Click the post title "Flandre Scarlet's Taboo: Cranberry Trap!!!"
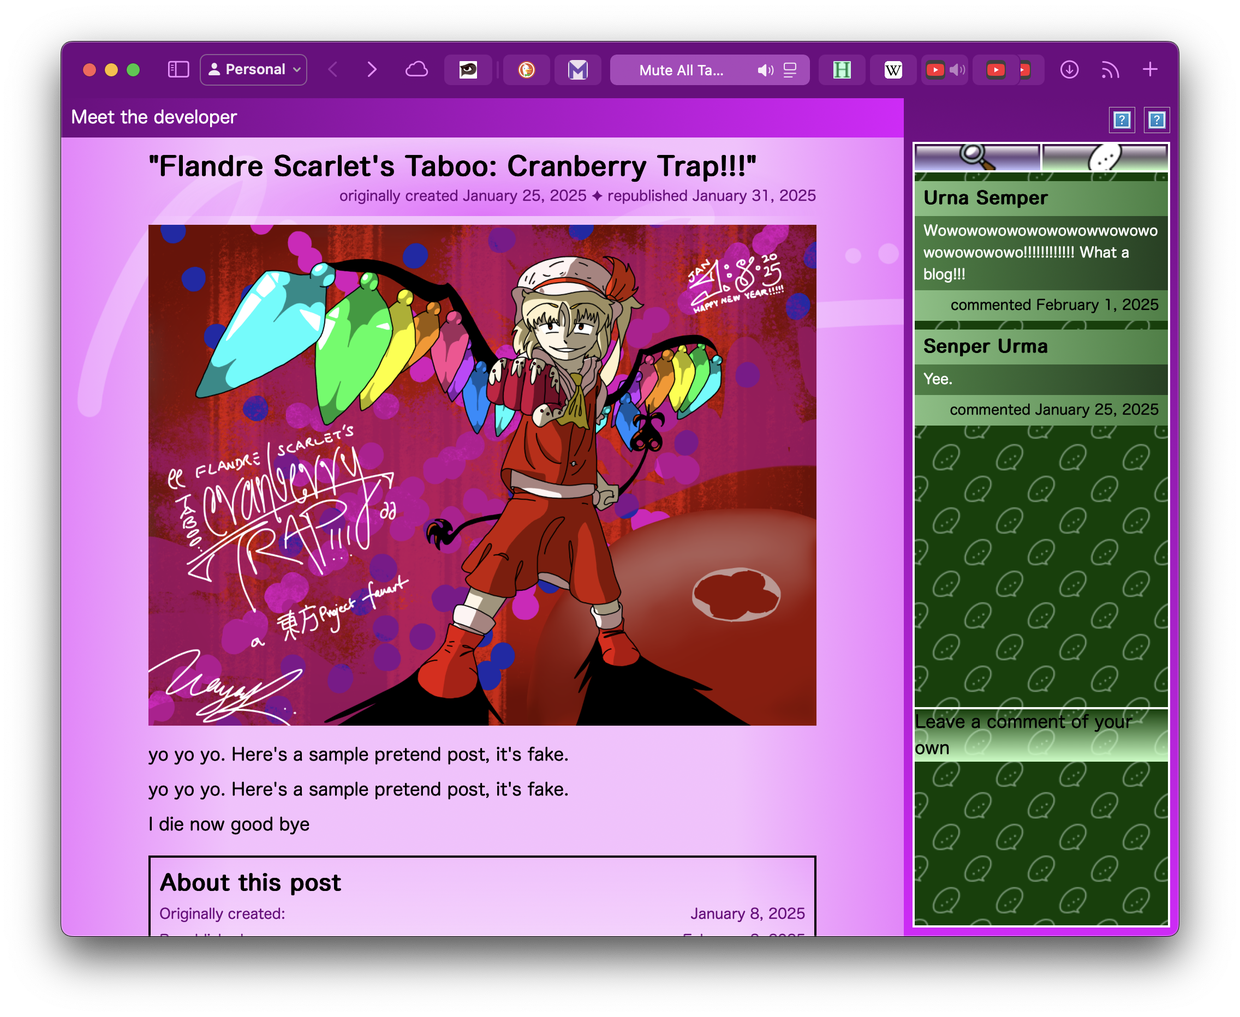The image size is (1240, 1017). [452, 166]
